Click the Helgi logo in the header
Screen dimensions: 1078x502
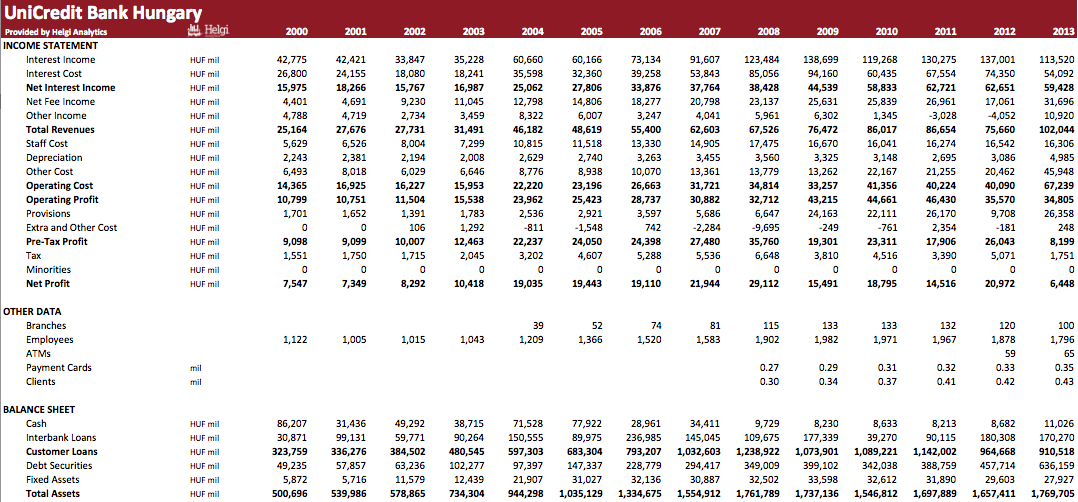pos(208,31)
